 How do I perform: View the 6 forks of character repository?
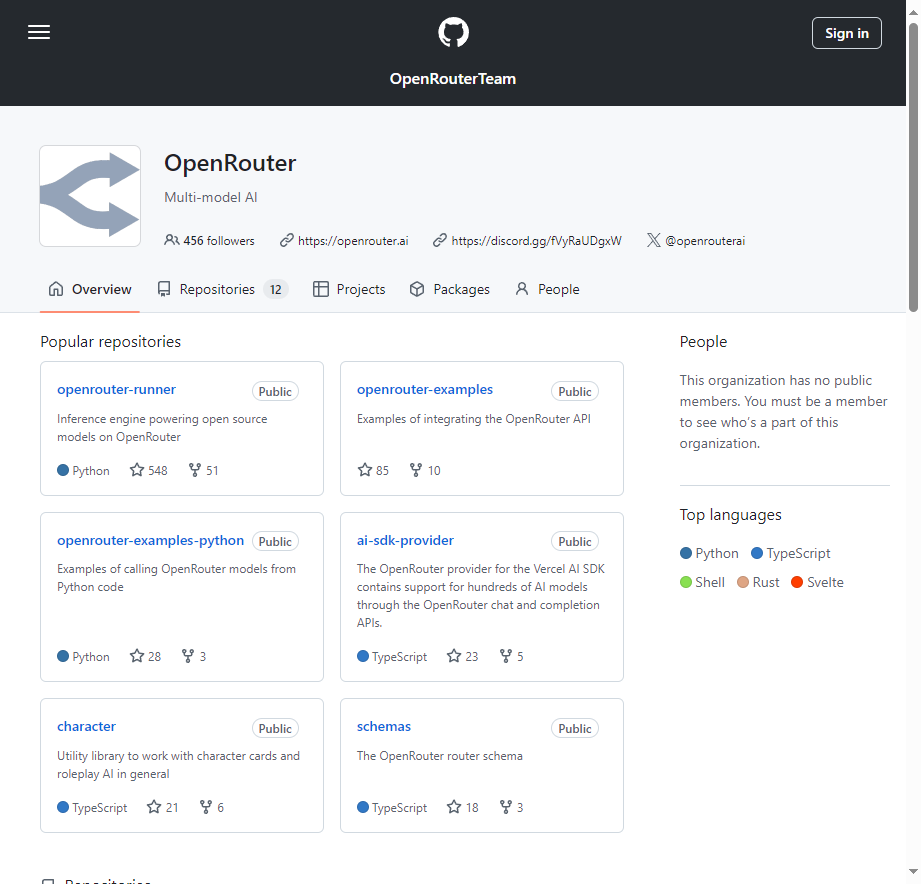(x=211, y=808)
